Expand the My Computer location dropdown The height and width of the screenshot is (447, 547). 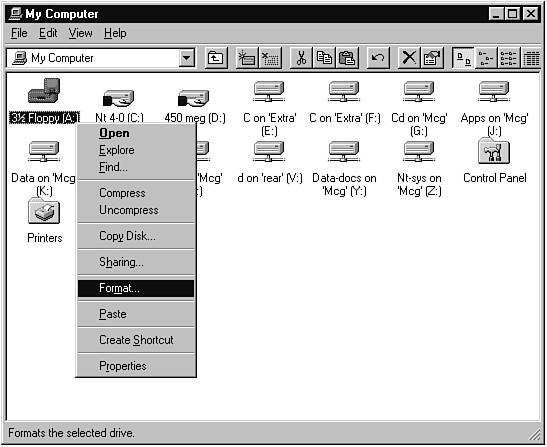(187, 58)
